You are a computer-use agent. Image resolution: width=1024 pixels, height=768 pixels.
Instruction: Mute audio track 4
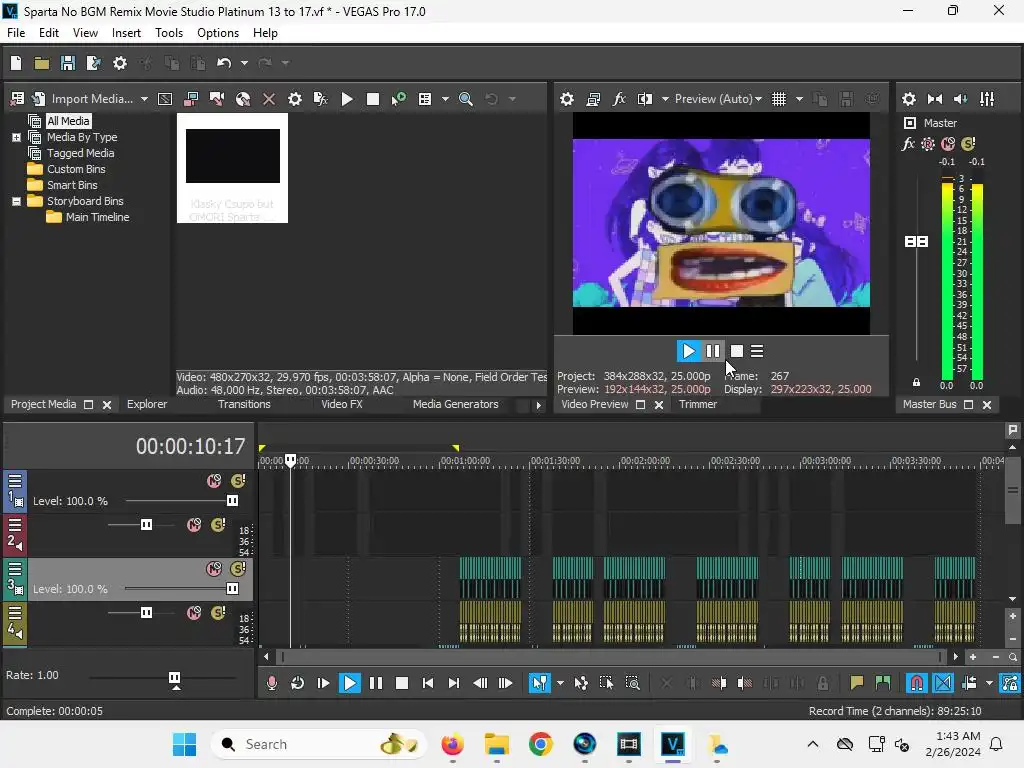tap(194, 613)
